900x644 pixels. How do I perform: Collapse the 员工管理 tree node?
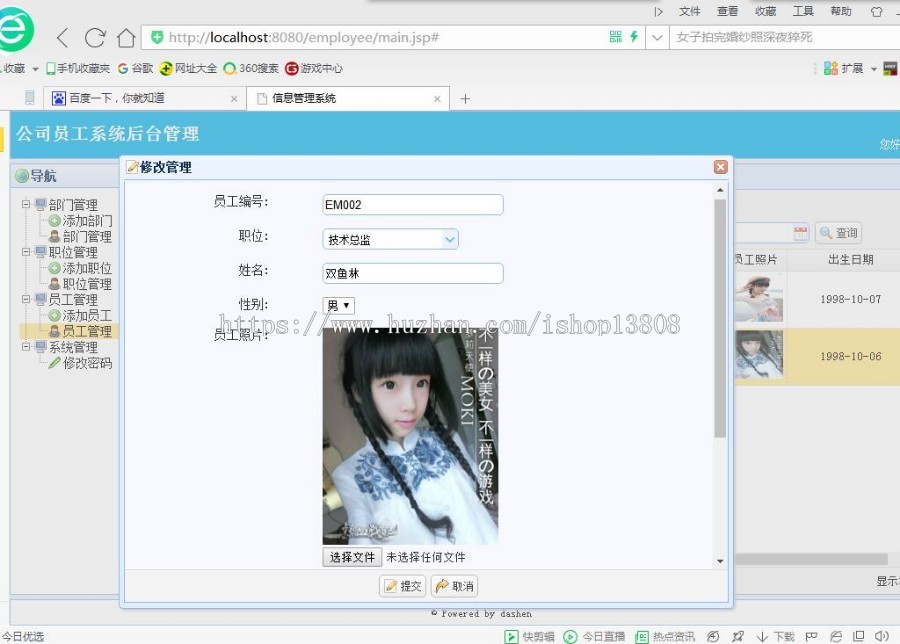27,299
